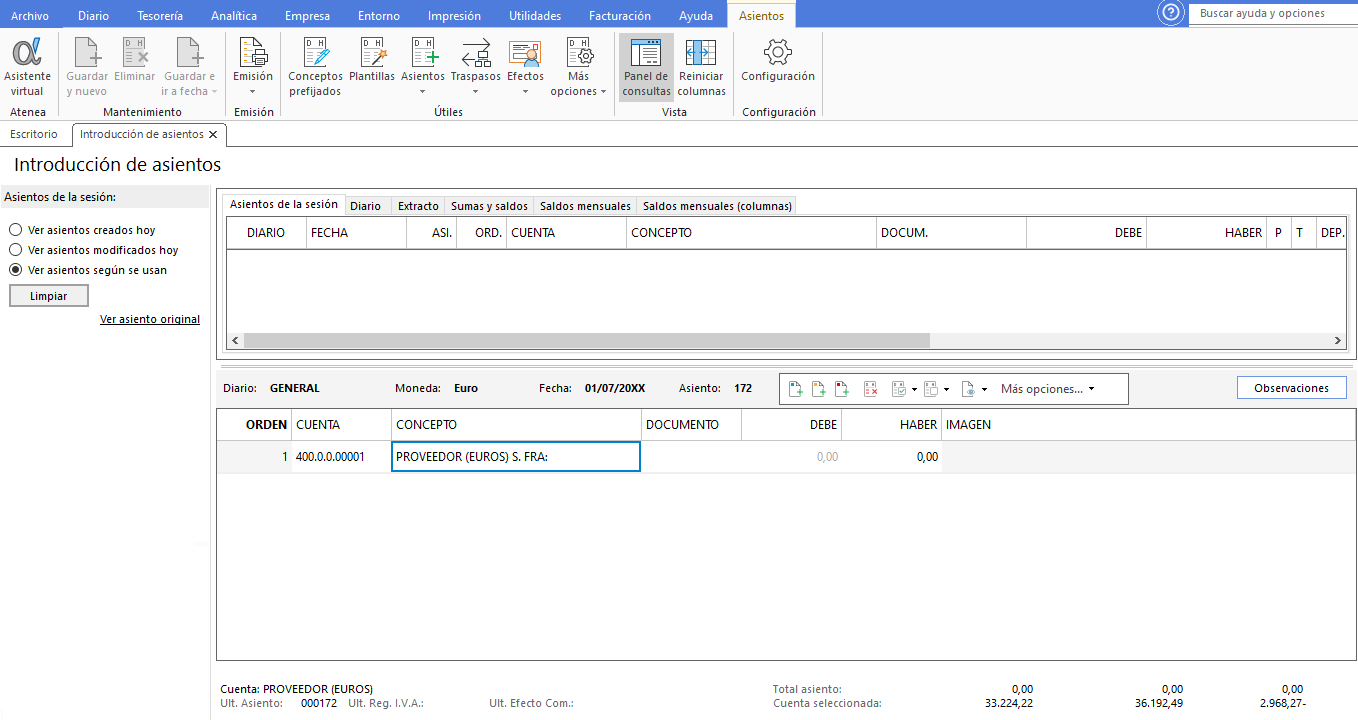
Task: Click the copy entry lines icon
Action: point(930,389)
